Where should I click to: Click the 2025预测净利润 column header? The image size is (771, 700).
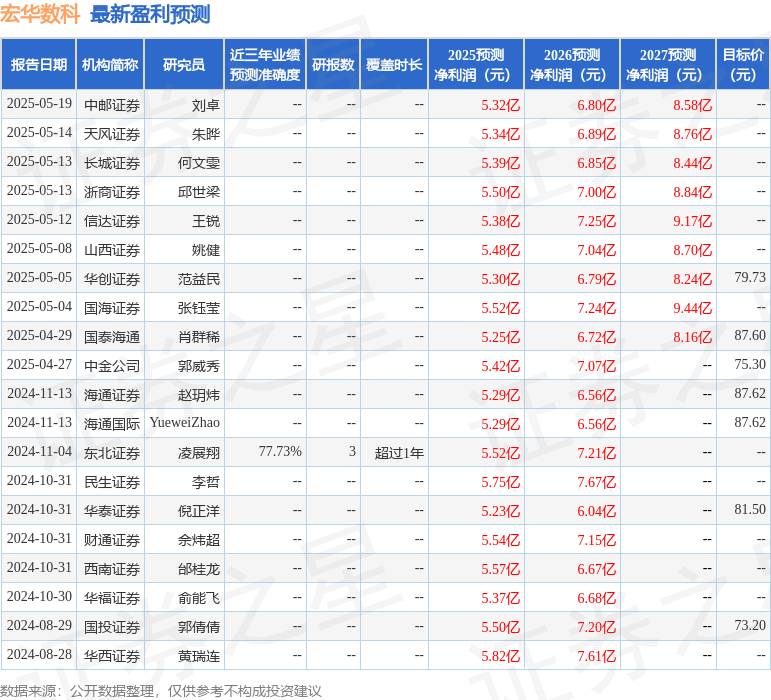476,65
